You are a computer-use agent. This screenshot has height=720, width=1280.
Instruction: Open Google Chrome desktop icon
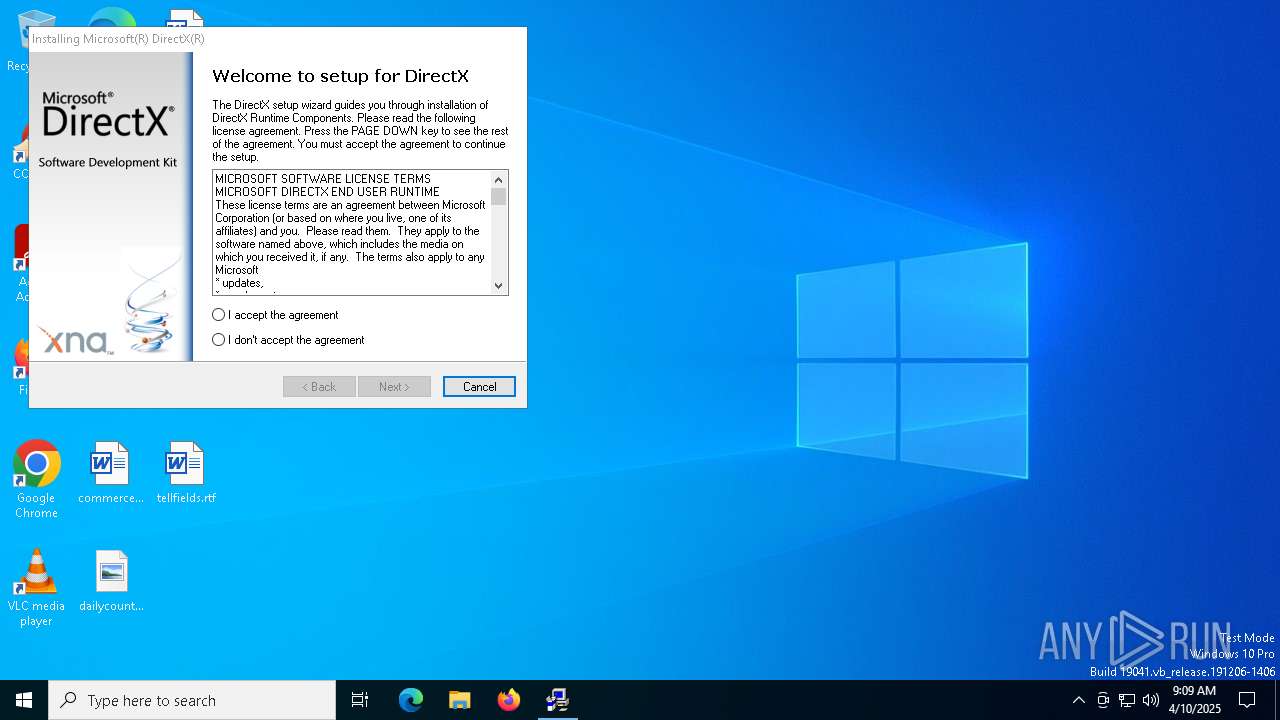pyautogui.click(x=36, y=479)
